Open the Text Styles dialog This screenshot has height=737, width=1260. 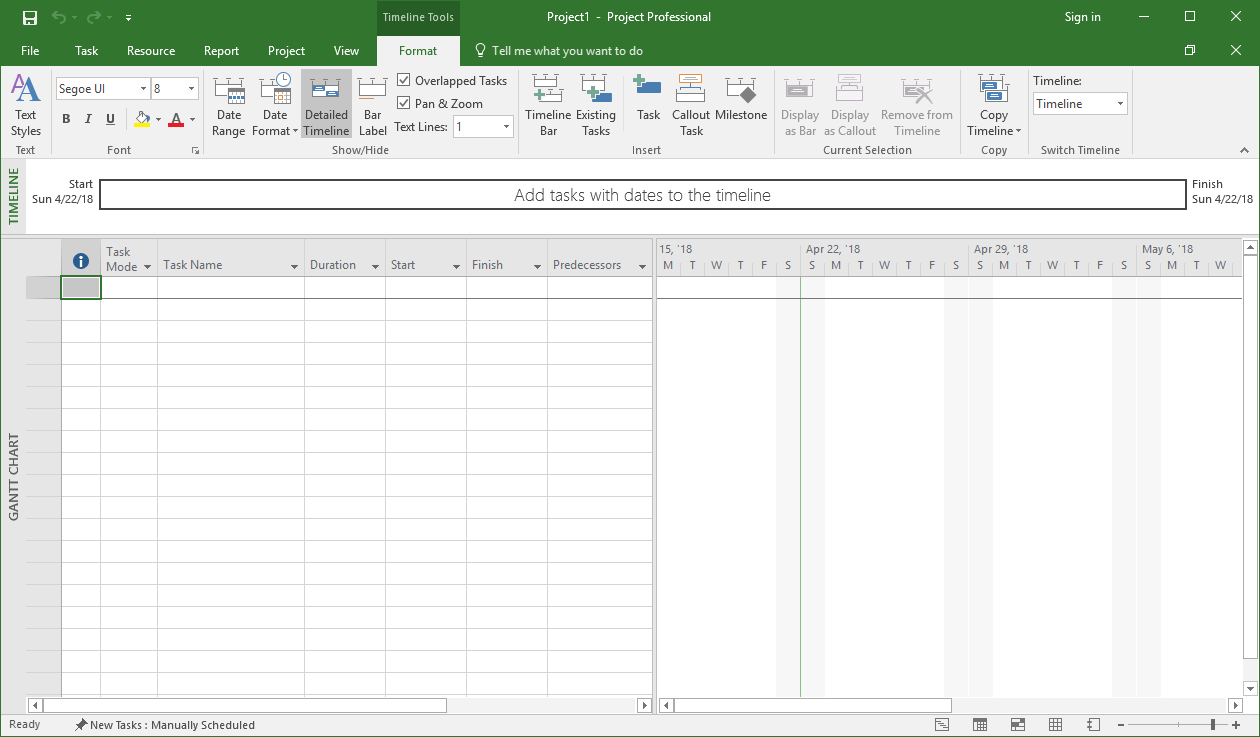coord(25,104)
